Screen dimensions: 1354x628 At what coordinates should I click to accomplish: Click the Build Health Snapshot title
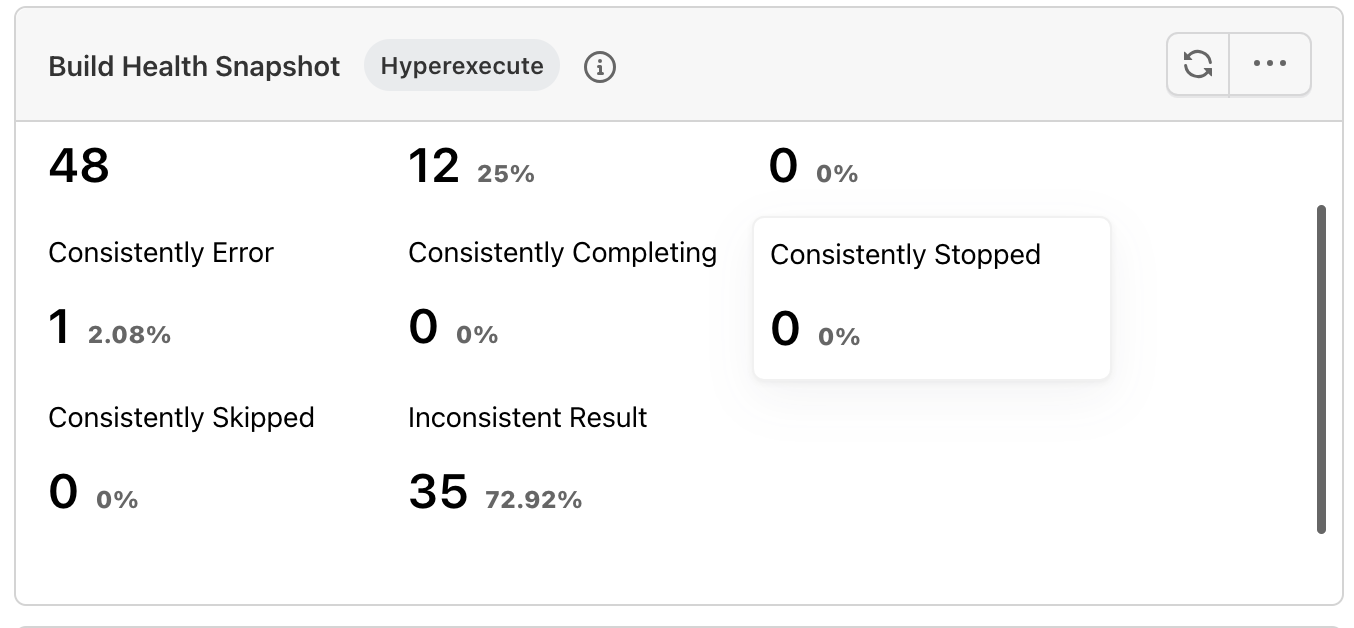(194, 67)
